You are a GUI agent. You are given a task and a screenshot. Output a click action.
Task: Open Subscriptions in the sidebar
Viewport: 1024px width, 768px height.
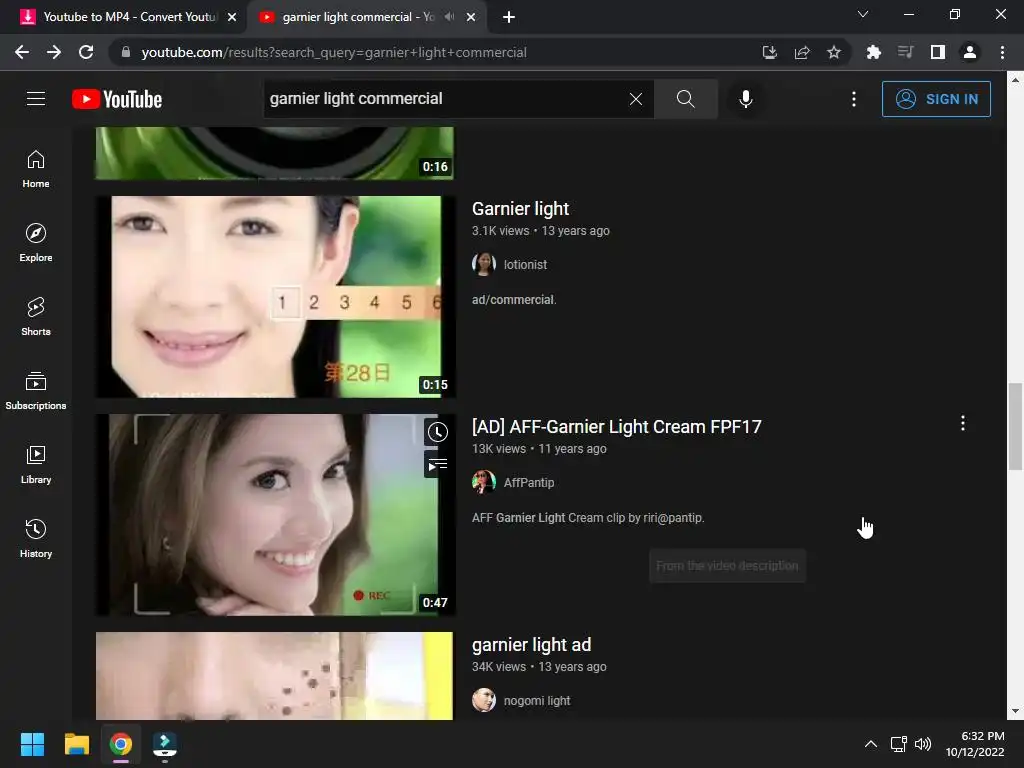[x=36, y=391]
